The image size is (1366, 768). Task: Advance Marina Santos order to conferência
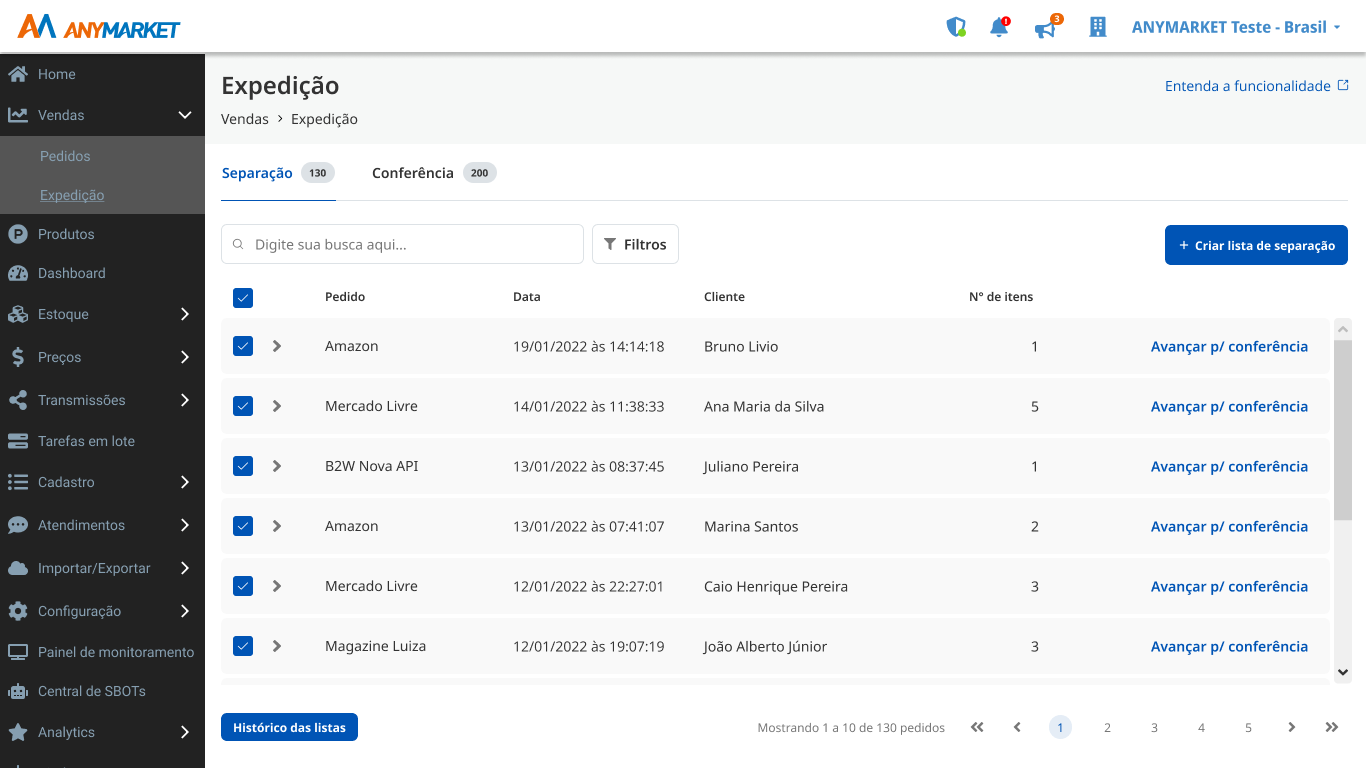tap(1229, 526)
